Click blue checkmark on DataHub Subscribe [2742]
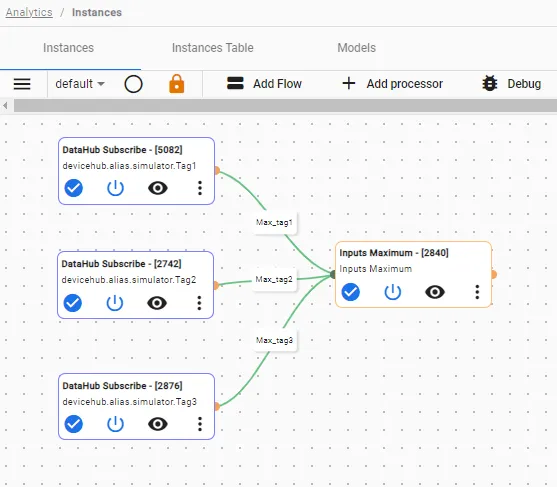Viewport: 557px width, 487px height. coord(73,303)
